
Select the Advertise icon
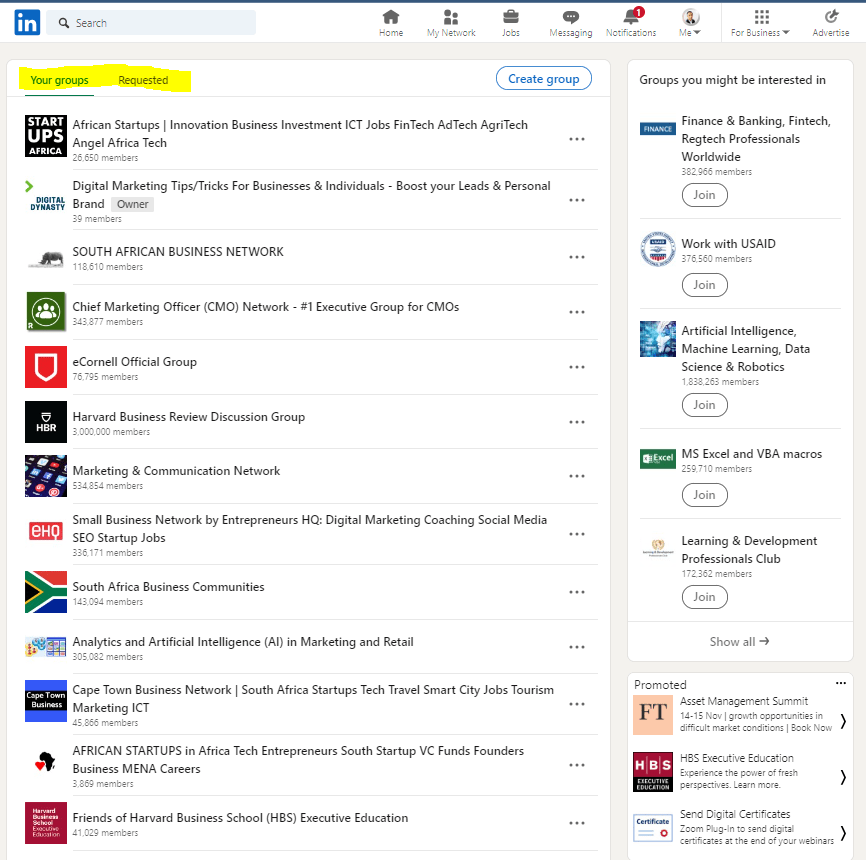click(x=830, y=18)
